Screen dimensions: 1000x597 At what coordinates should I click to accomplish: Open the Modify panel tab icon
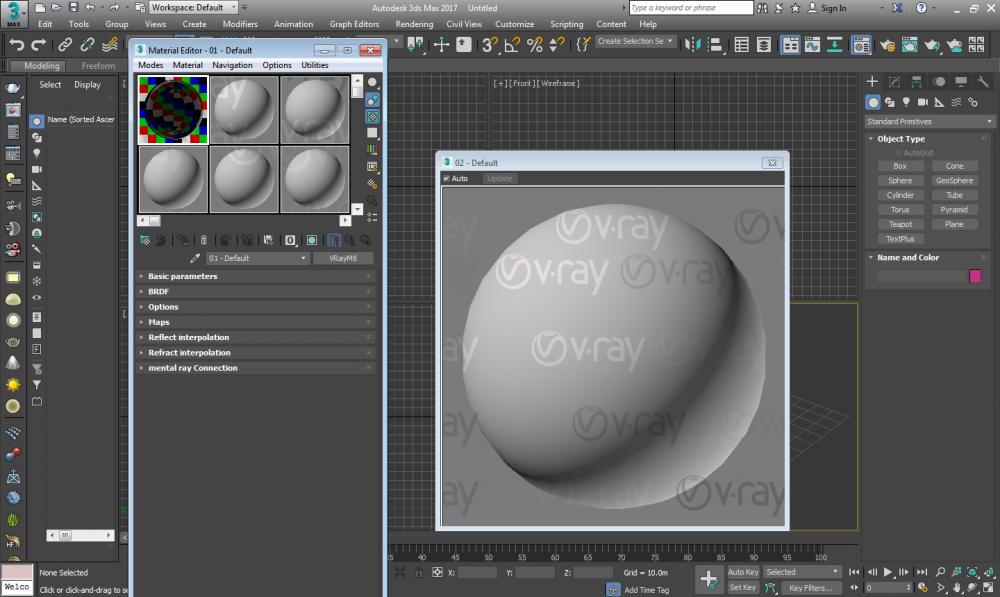[x=894, y=82]
